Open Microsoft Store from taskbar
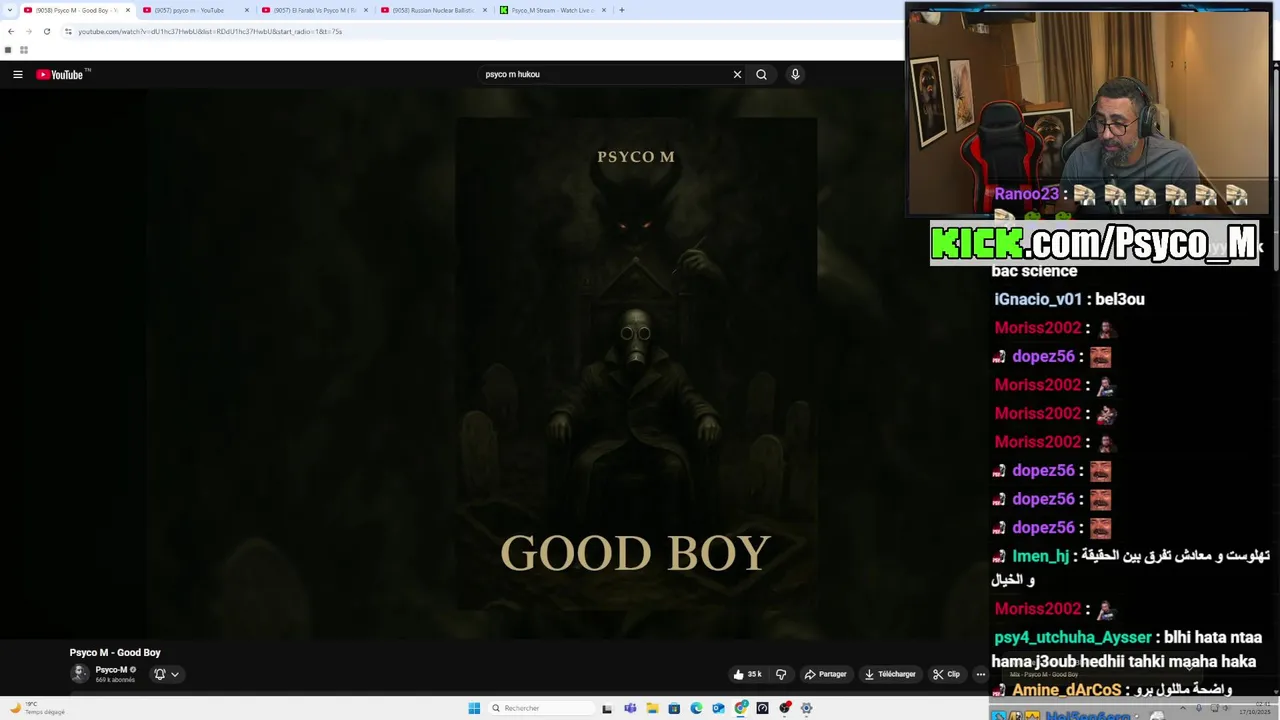 pos(674,708)
